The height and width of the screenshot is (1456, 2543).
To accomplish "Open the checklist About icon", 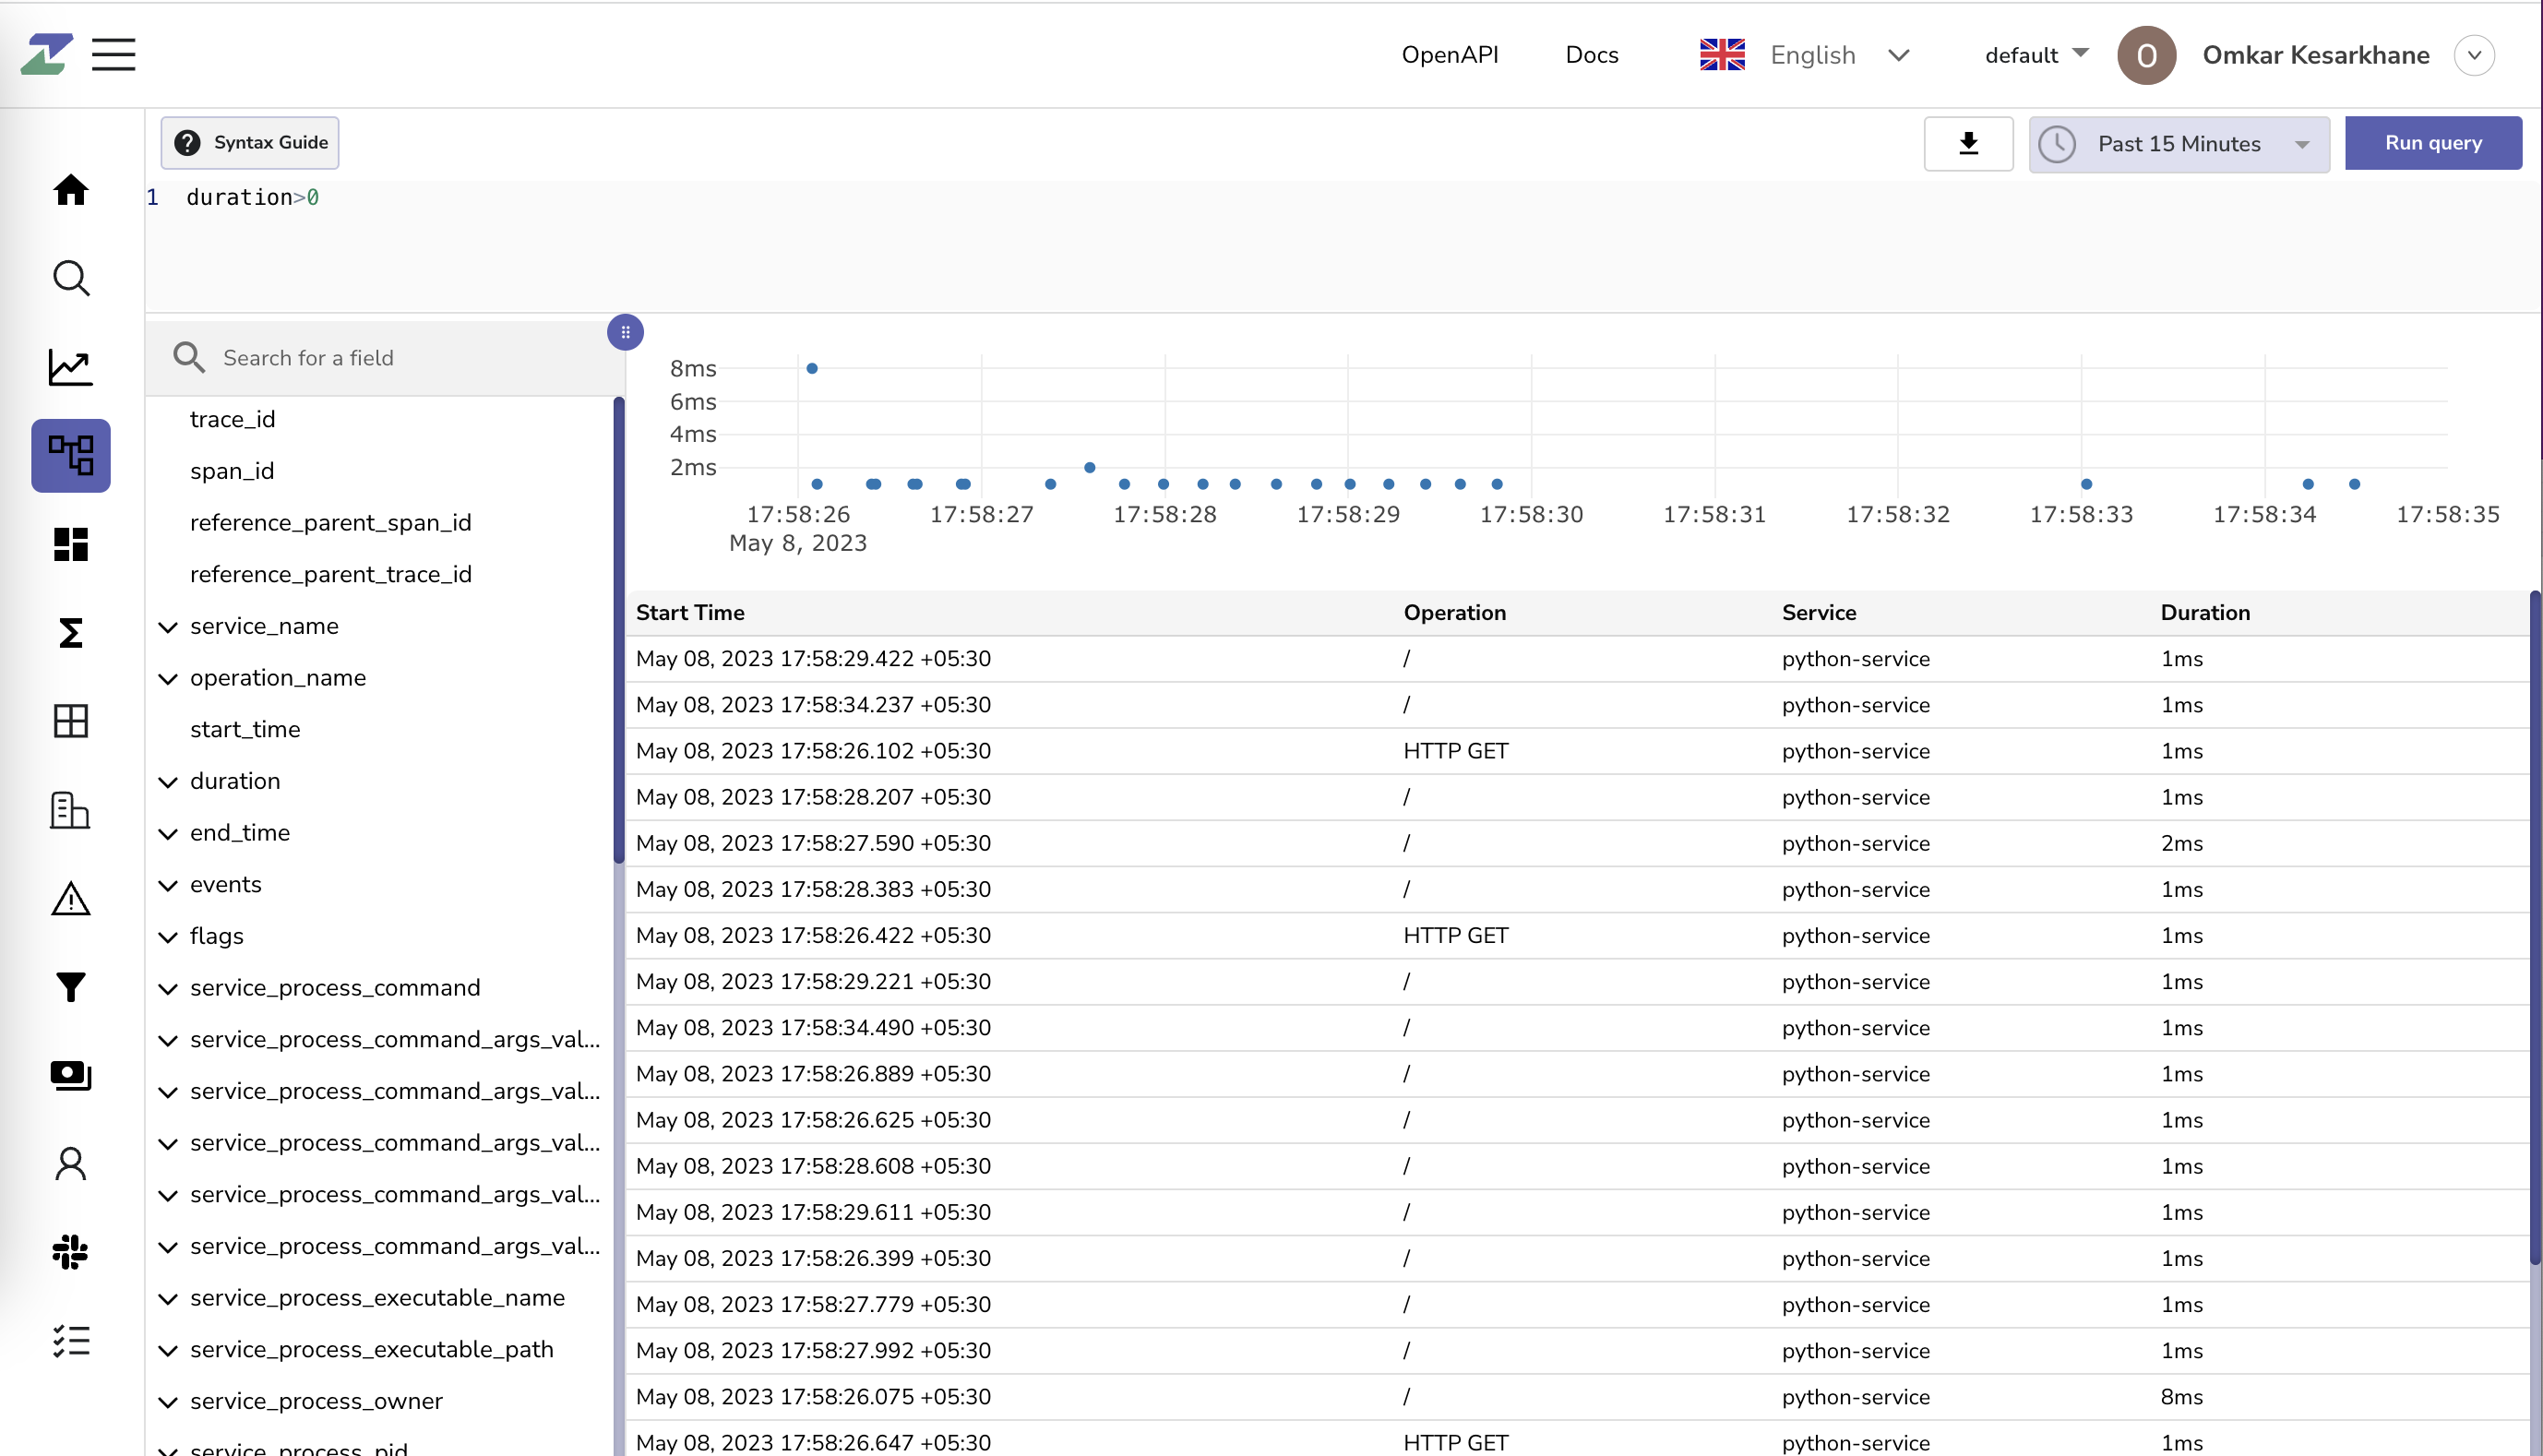I will 71,1341.
